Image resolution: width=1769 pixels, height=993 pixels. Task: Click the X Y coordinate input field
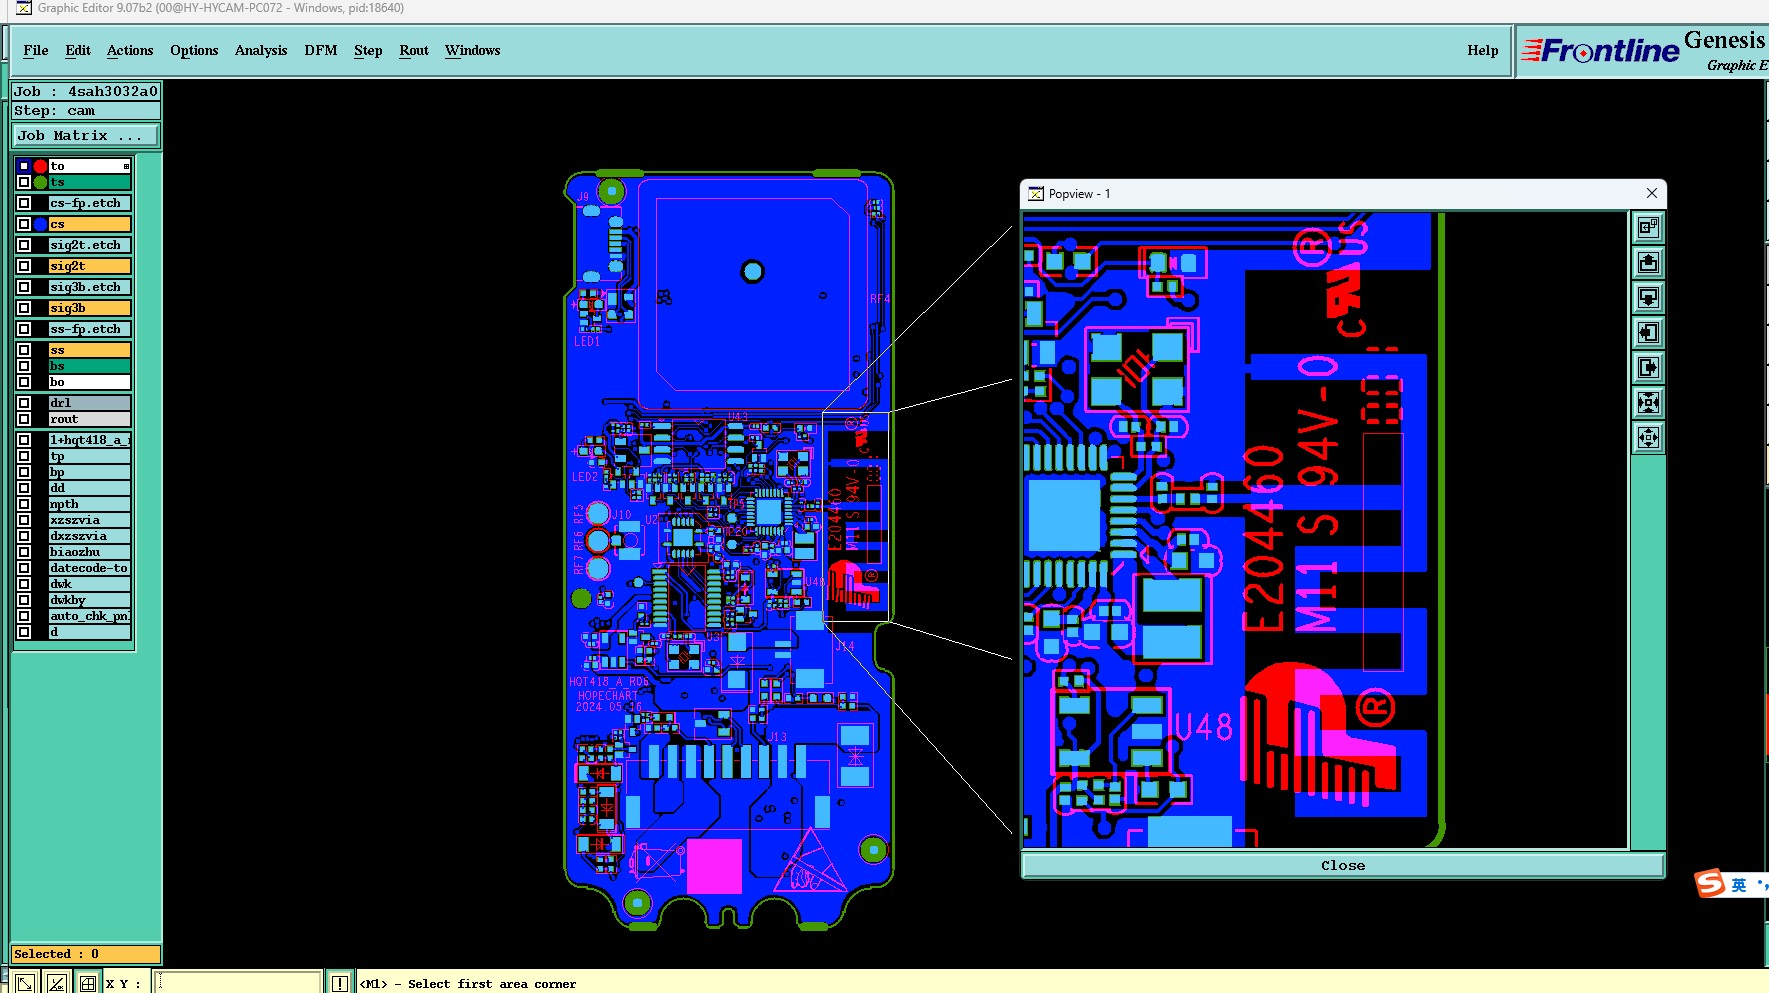(239, 983)
